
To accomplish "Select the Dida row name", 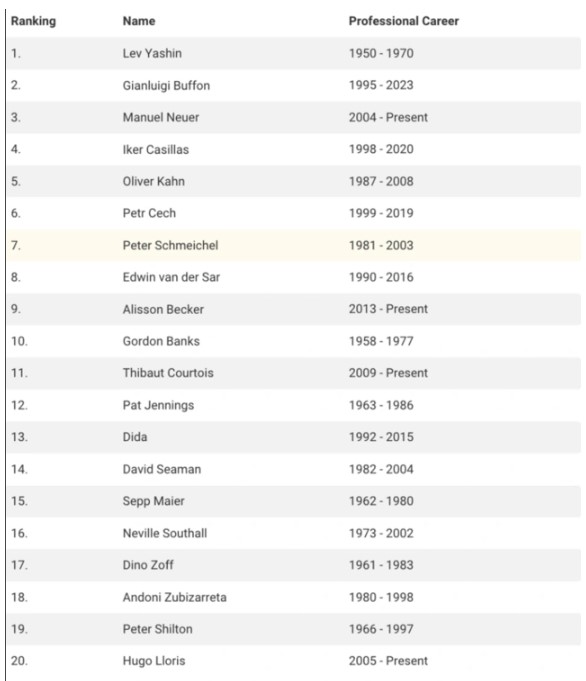I will coord(135,437).
